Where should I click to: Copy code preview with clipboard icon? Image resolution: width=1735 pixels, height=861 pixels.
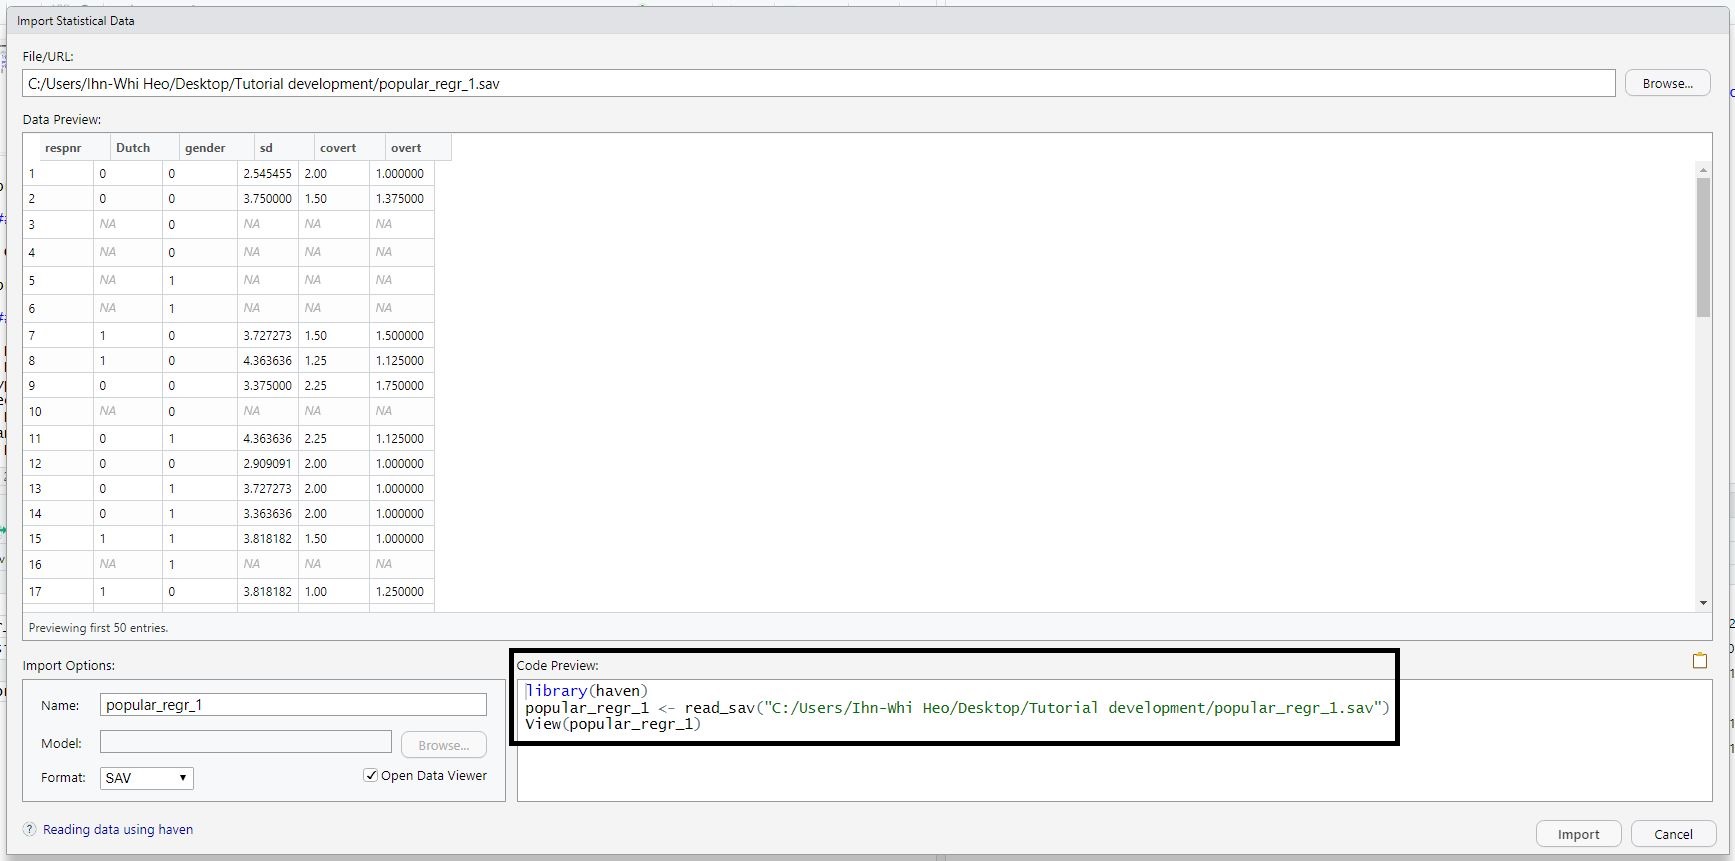[x=1699, y=661]
